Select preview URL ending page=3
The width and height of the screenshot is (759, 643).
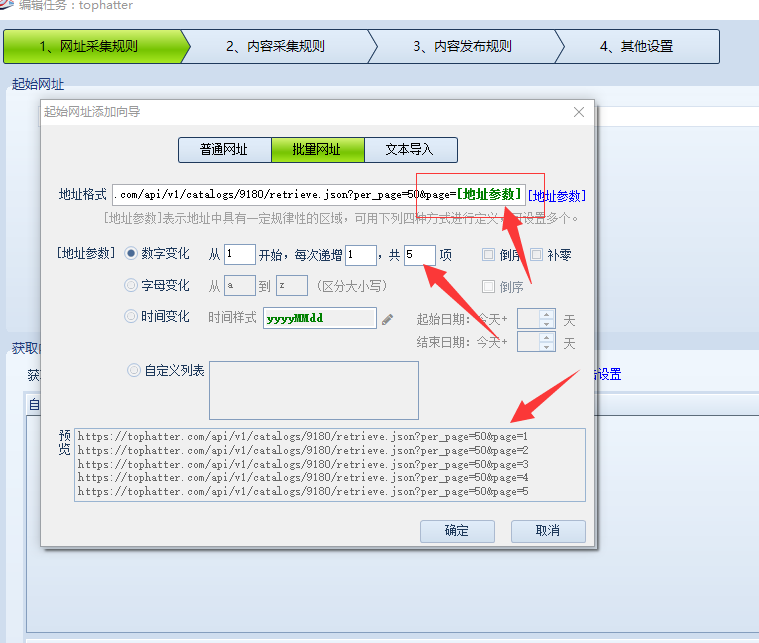coord(303,464)
